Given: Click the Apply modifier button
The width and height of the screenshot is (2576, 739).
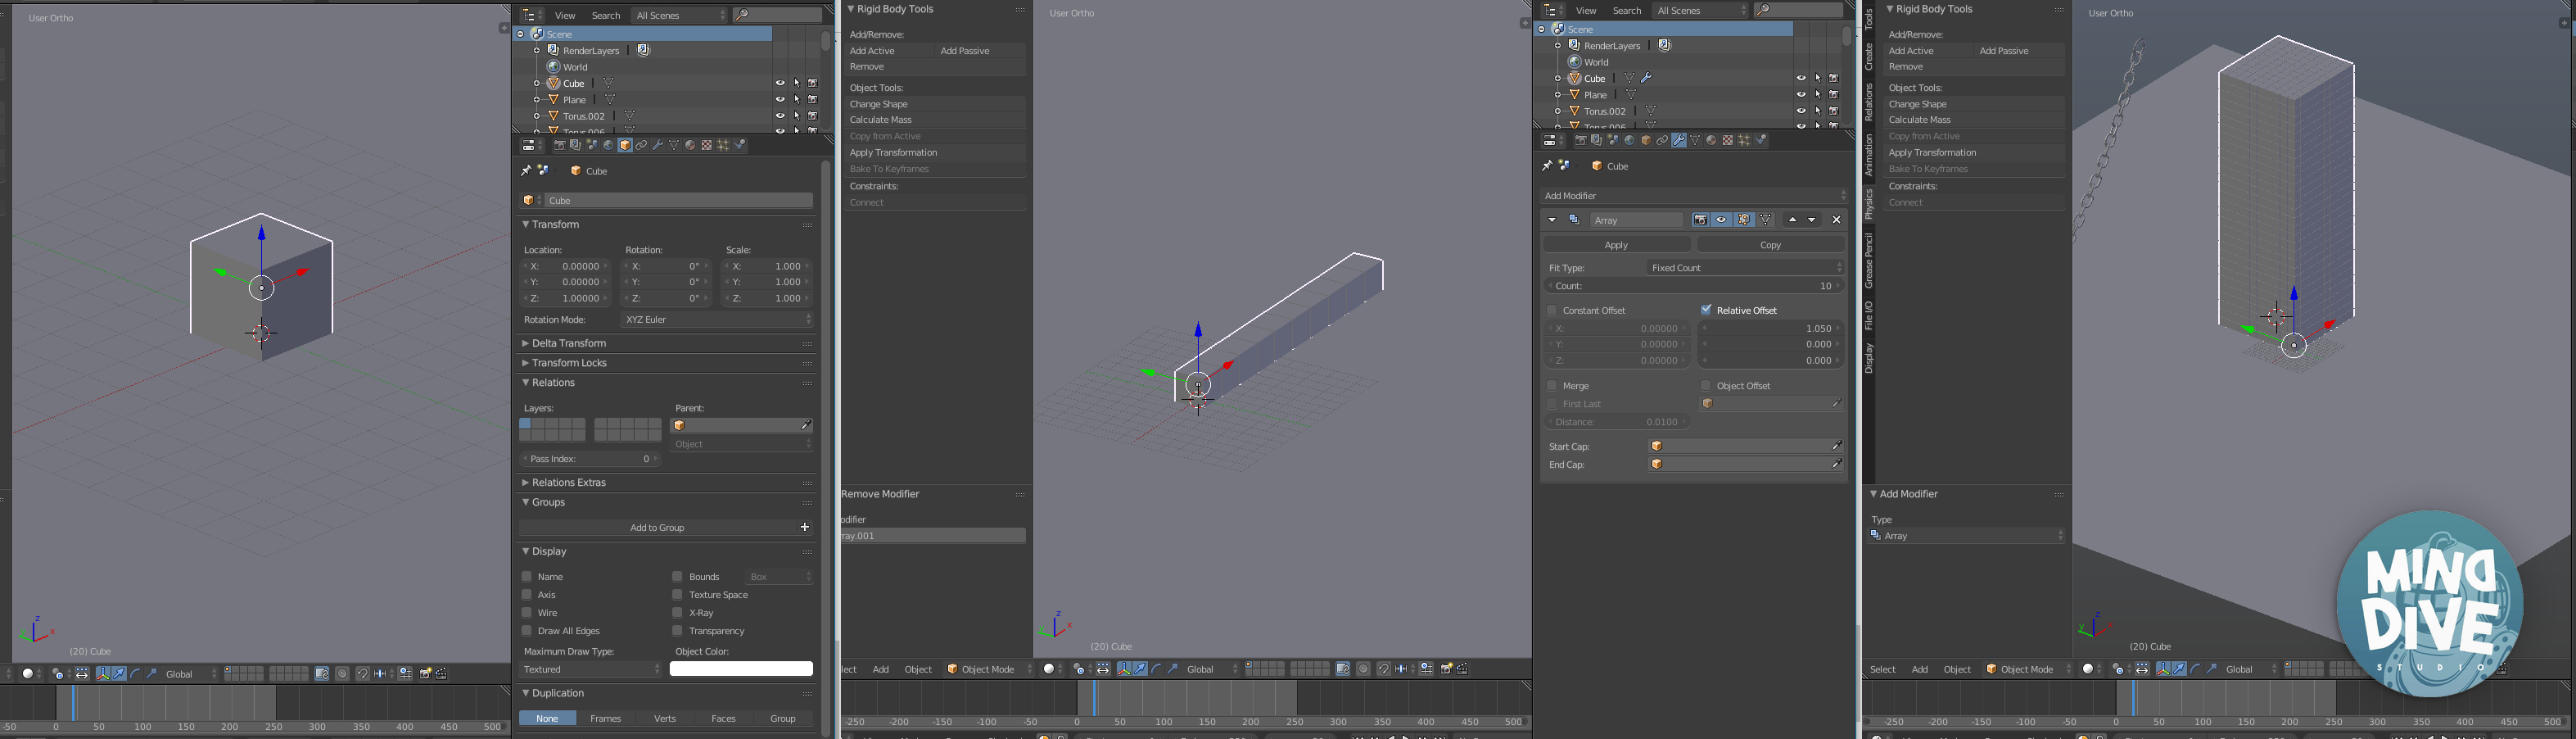Looking at the screenshot, I should coord(1616,245).
